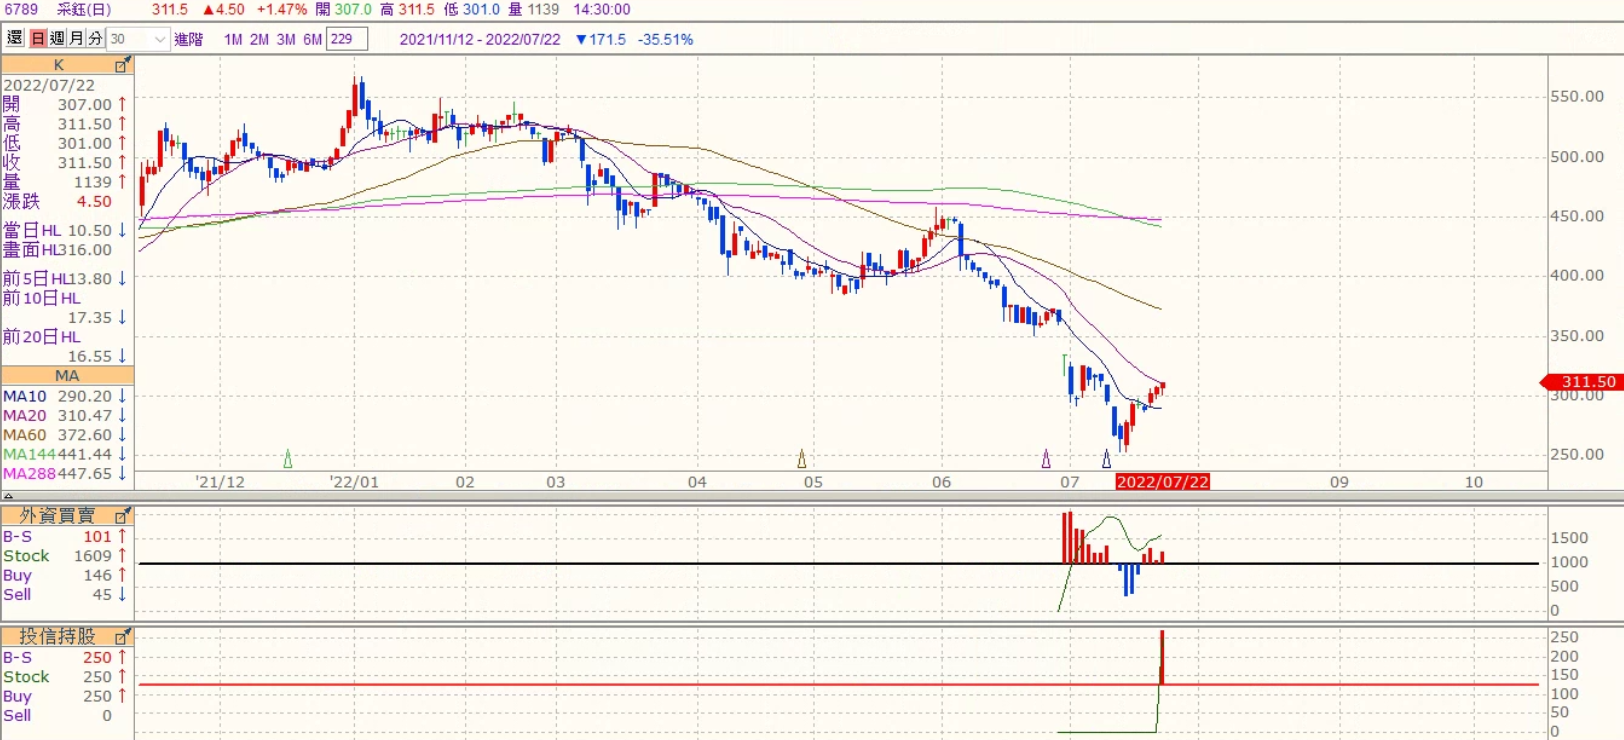
Task: Click blue triangle marker after 07
Action: [x=1106, y=459]
